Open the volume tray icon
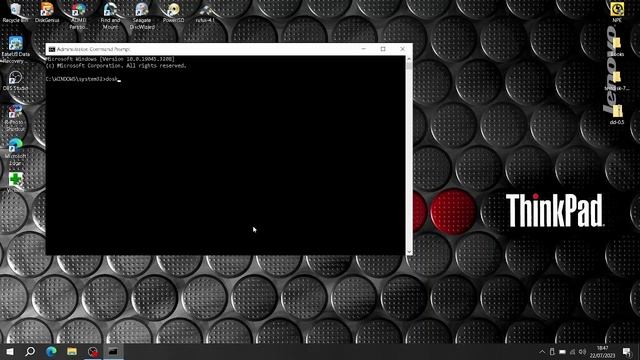The width and height of the screenshot is (640, 360). click(582, 352)
